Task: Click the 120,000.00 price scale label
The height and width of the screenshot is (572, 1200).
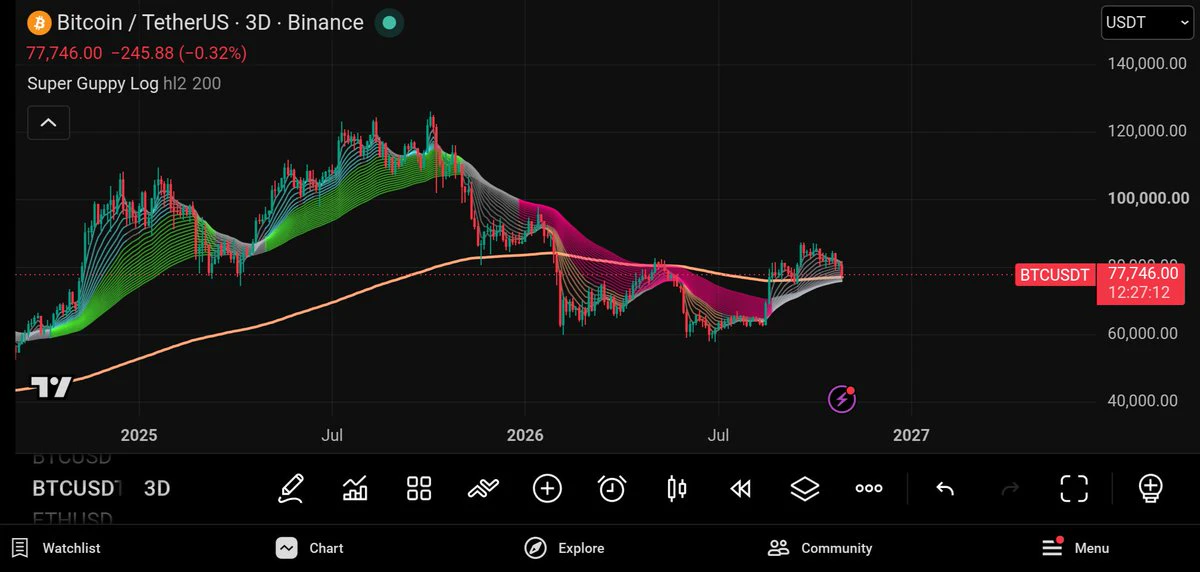Action: pyautogui.click(x=1147, y=130)
